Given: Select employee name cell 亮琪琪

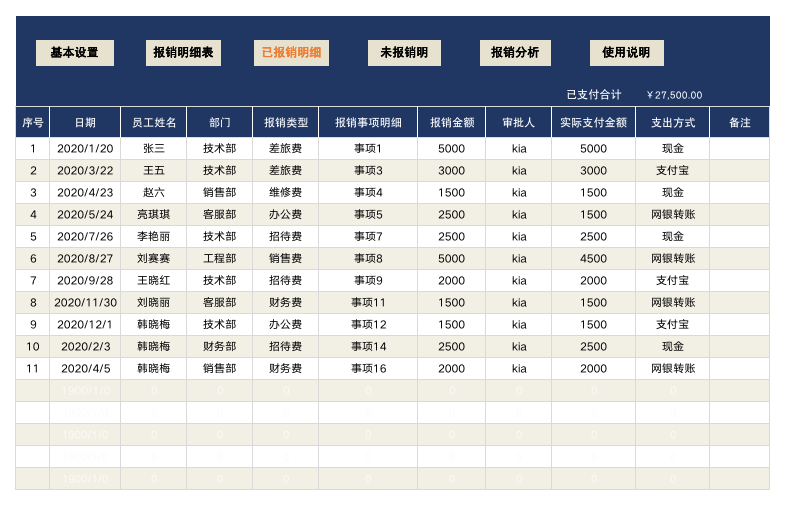Looking at the screenshot, I should 154,215.
